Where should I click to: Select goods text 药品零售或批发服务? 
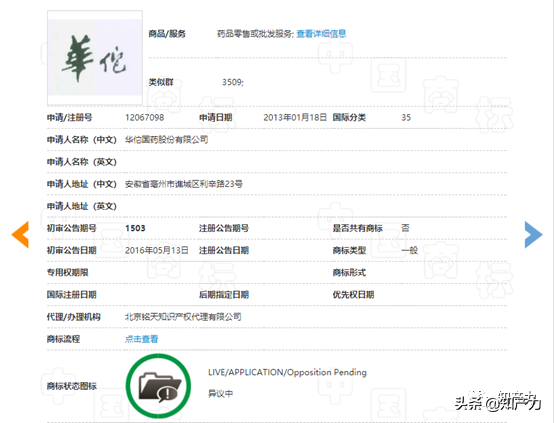point(254,34)
